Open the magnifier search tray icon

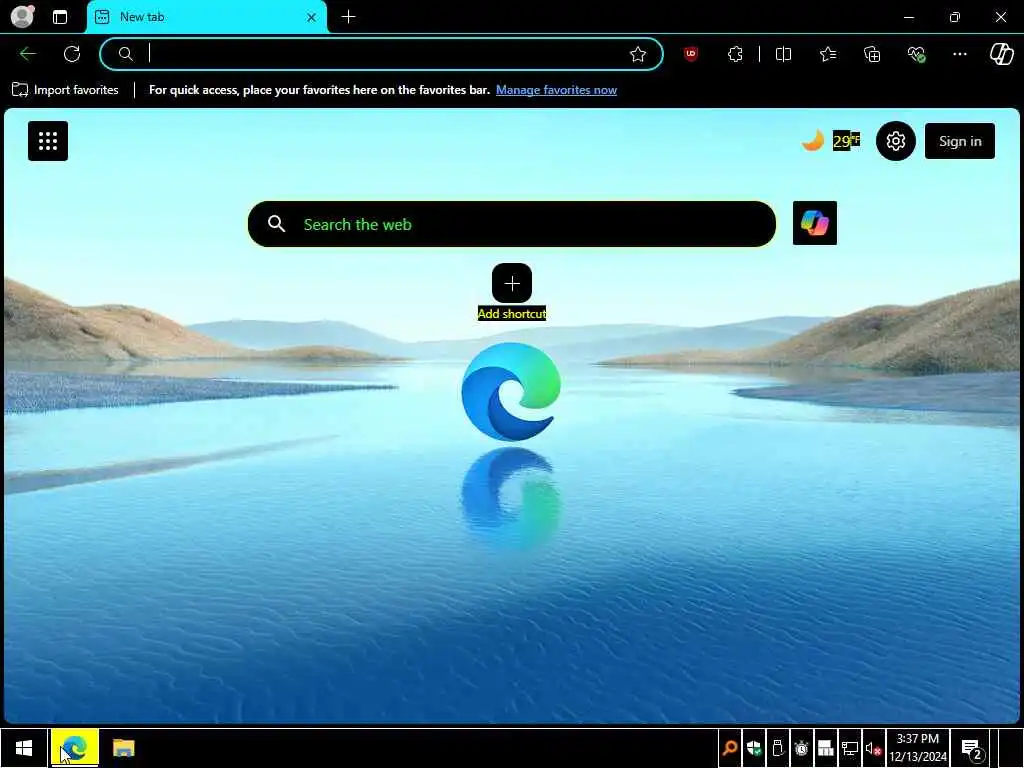(730, 748)
